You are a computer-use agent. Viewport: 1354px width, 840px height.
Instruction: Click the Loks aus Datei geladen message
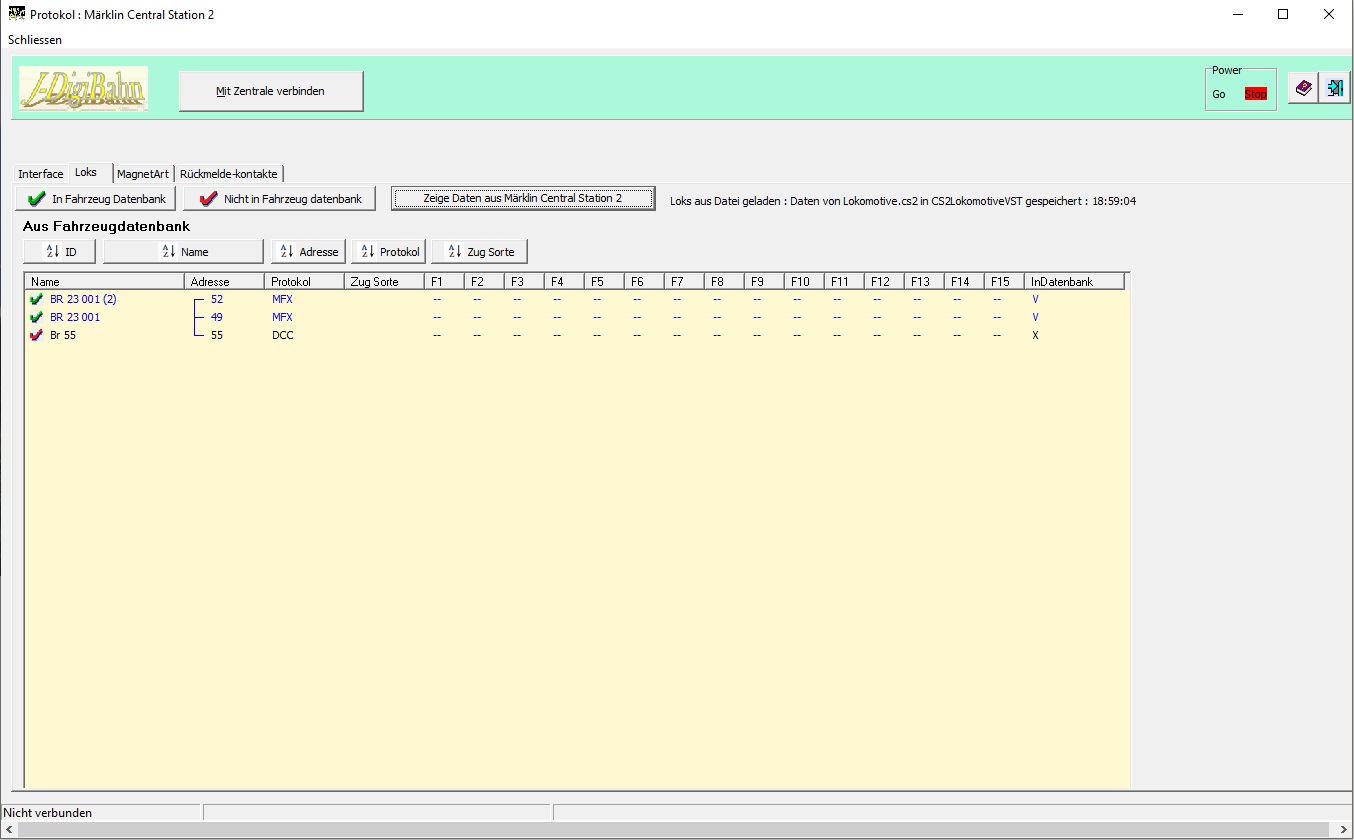point(903,201)
